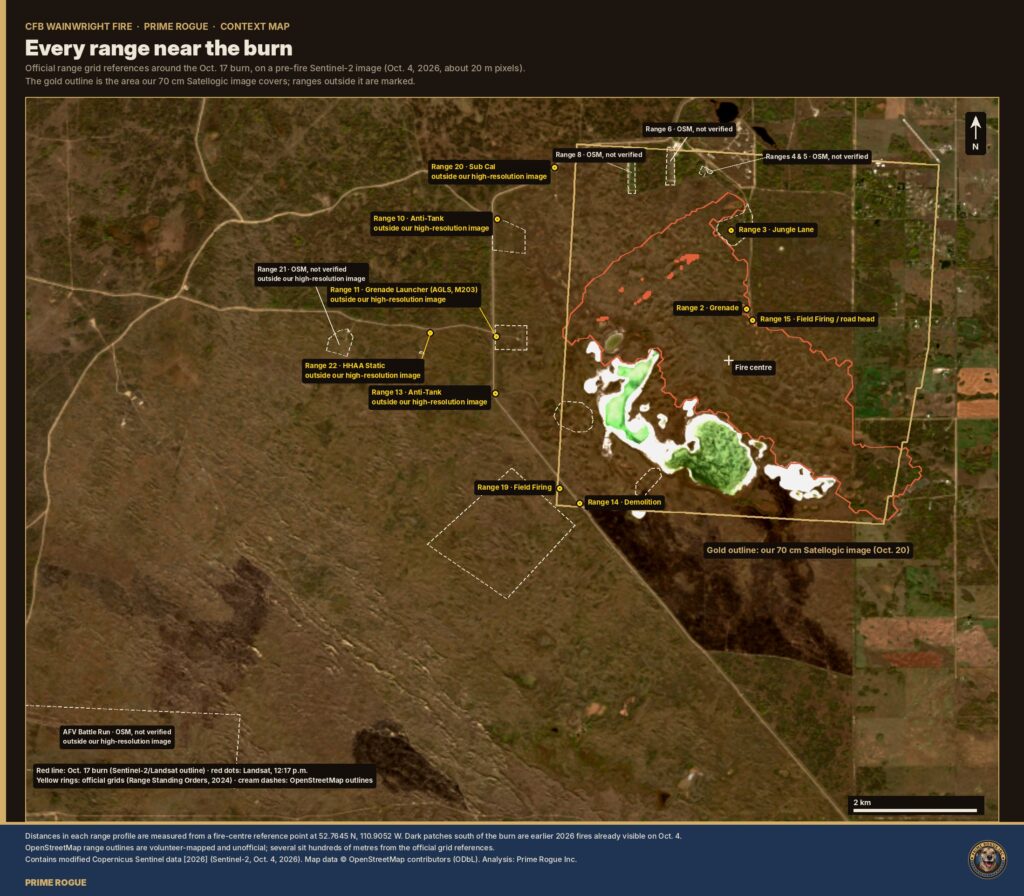The image size is (1024, 896).
Task: Click the Range 15 yellow ring marker
Action: (752, 320)
